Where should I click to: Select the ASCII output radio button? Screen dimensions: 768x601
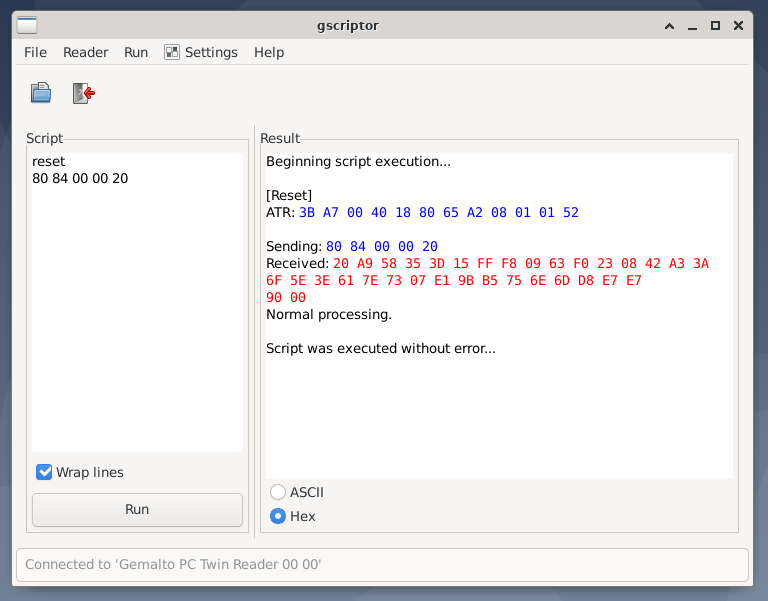coord(278,492)
